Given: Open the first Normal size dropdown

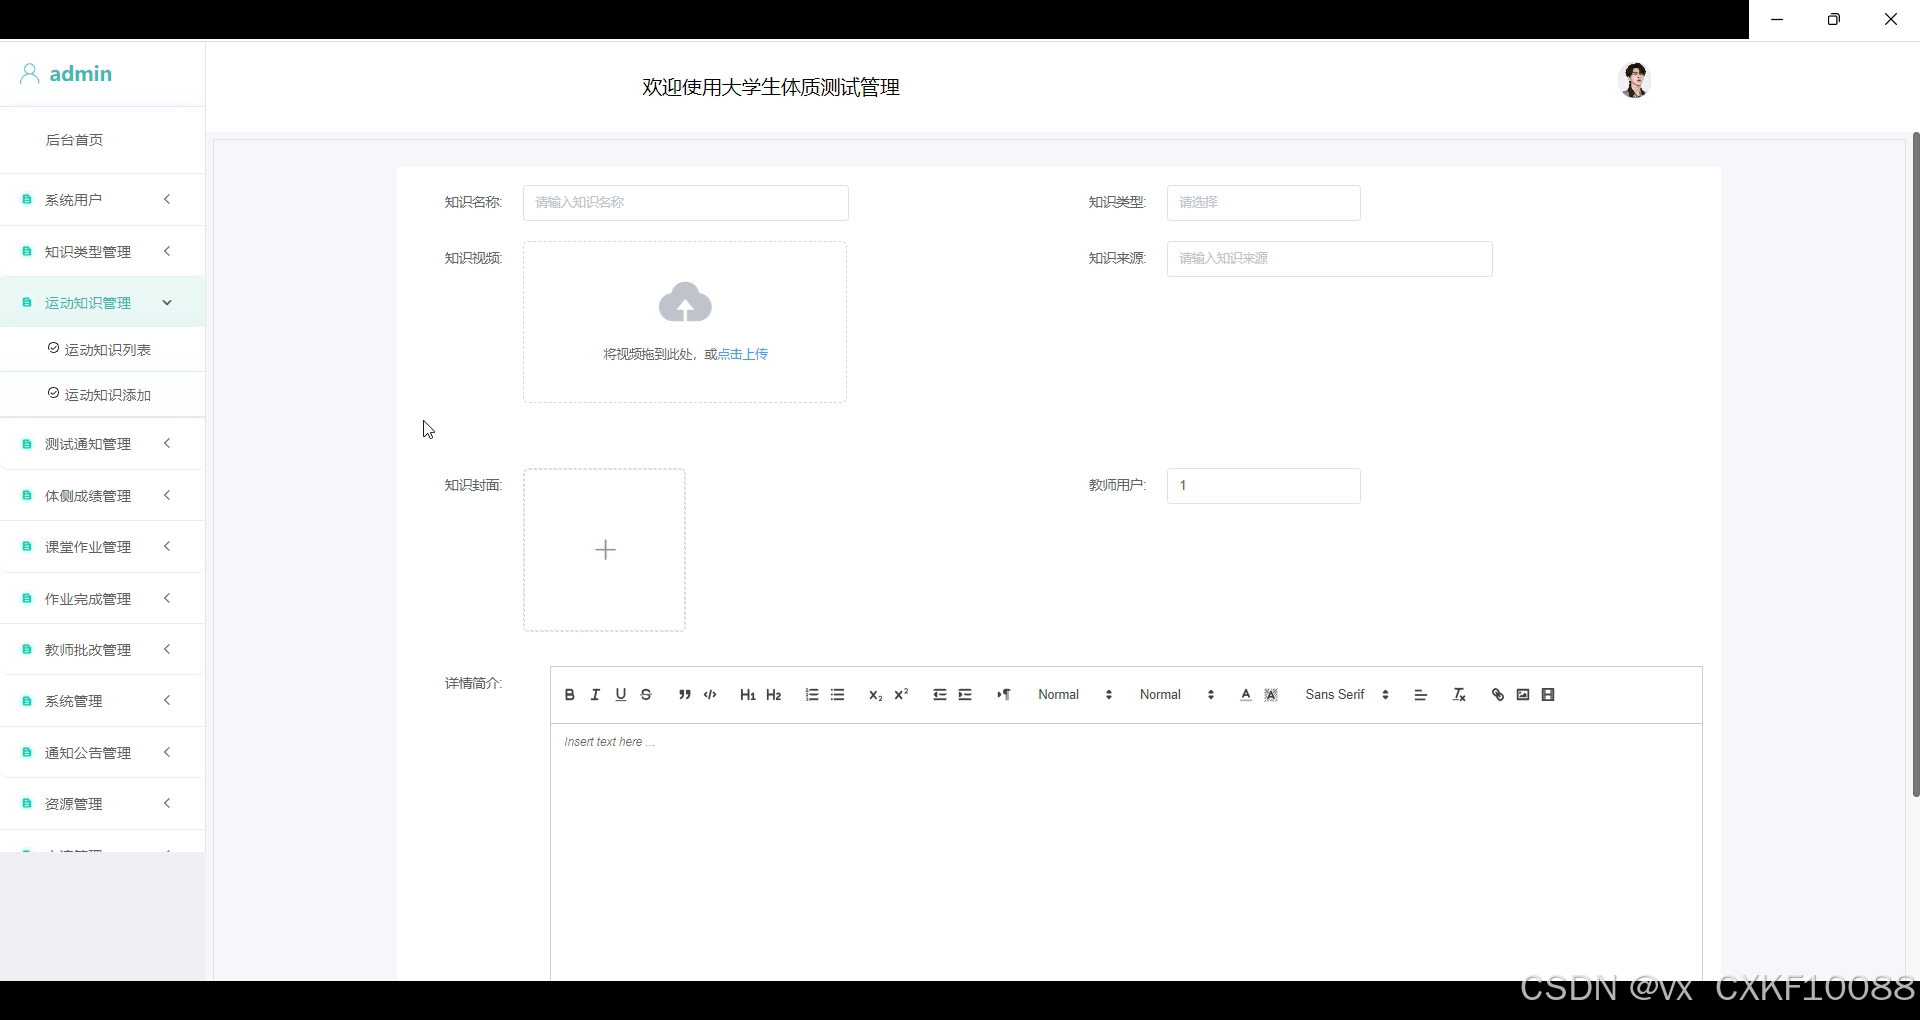Looking at the screenshot, I should 1075,695.
